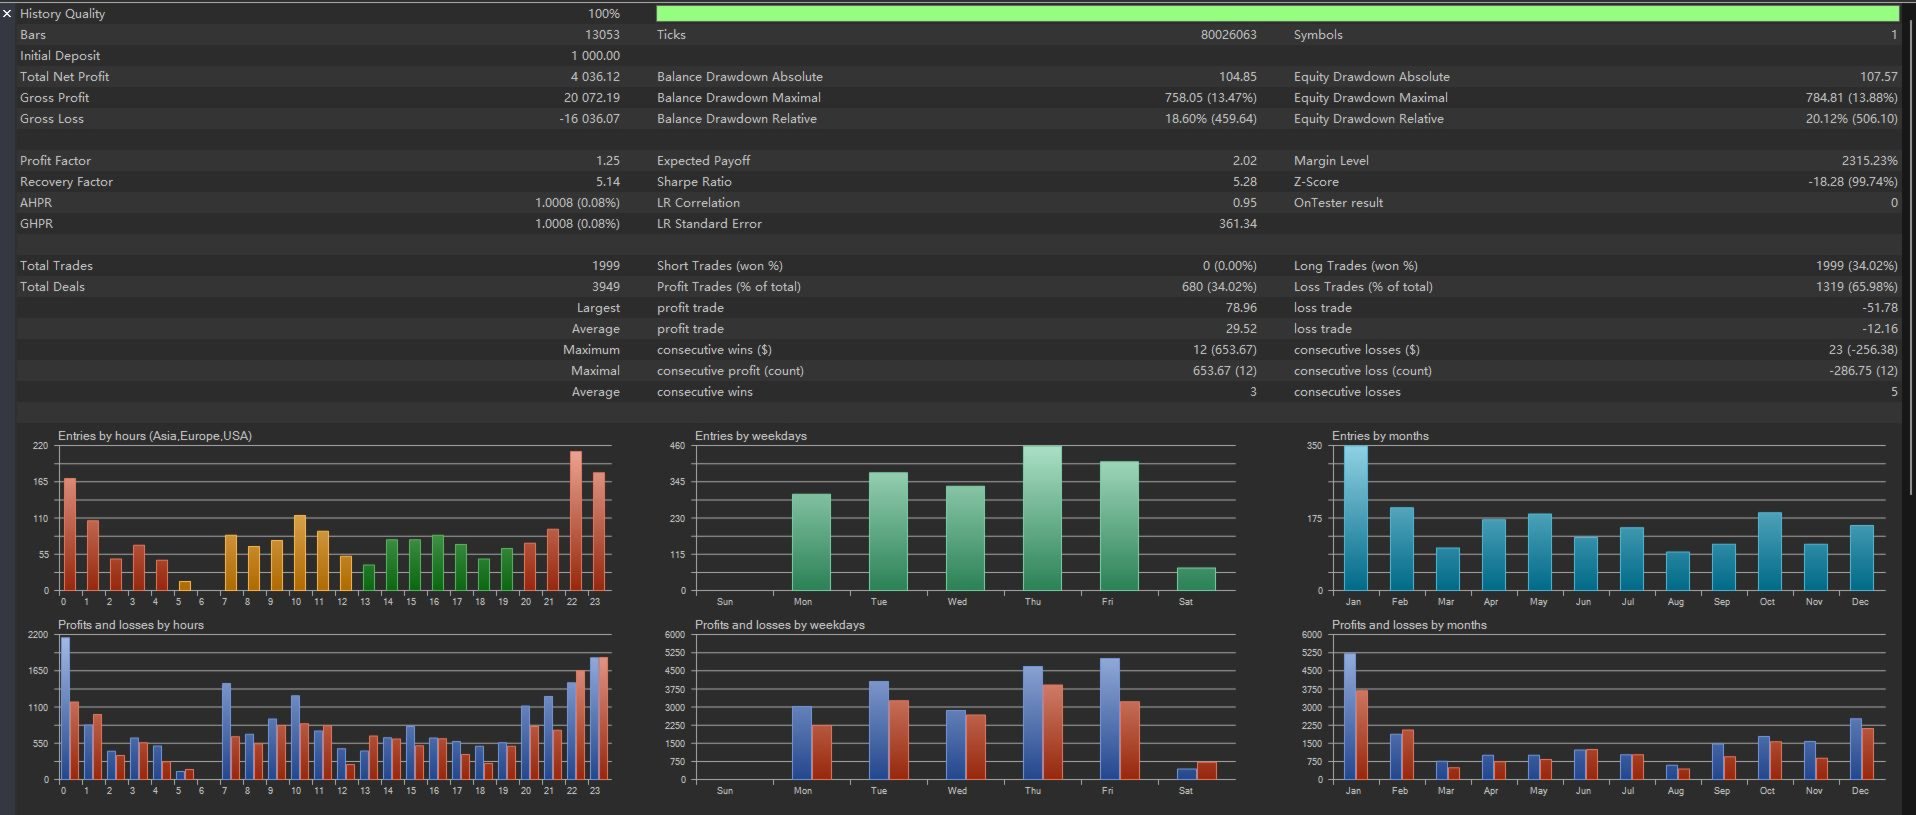The width and height of the screenshot is (1916, 815).
Task: Select the Profit Factor value "1.25"
Action: click(608, 161)
